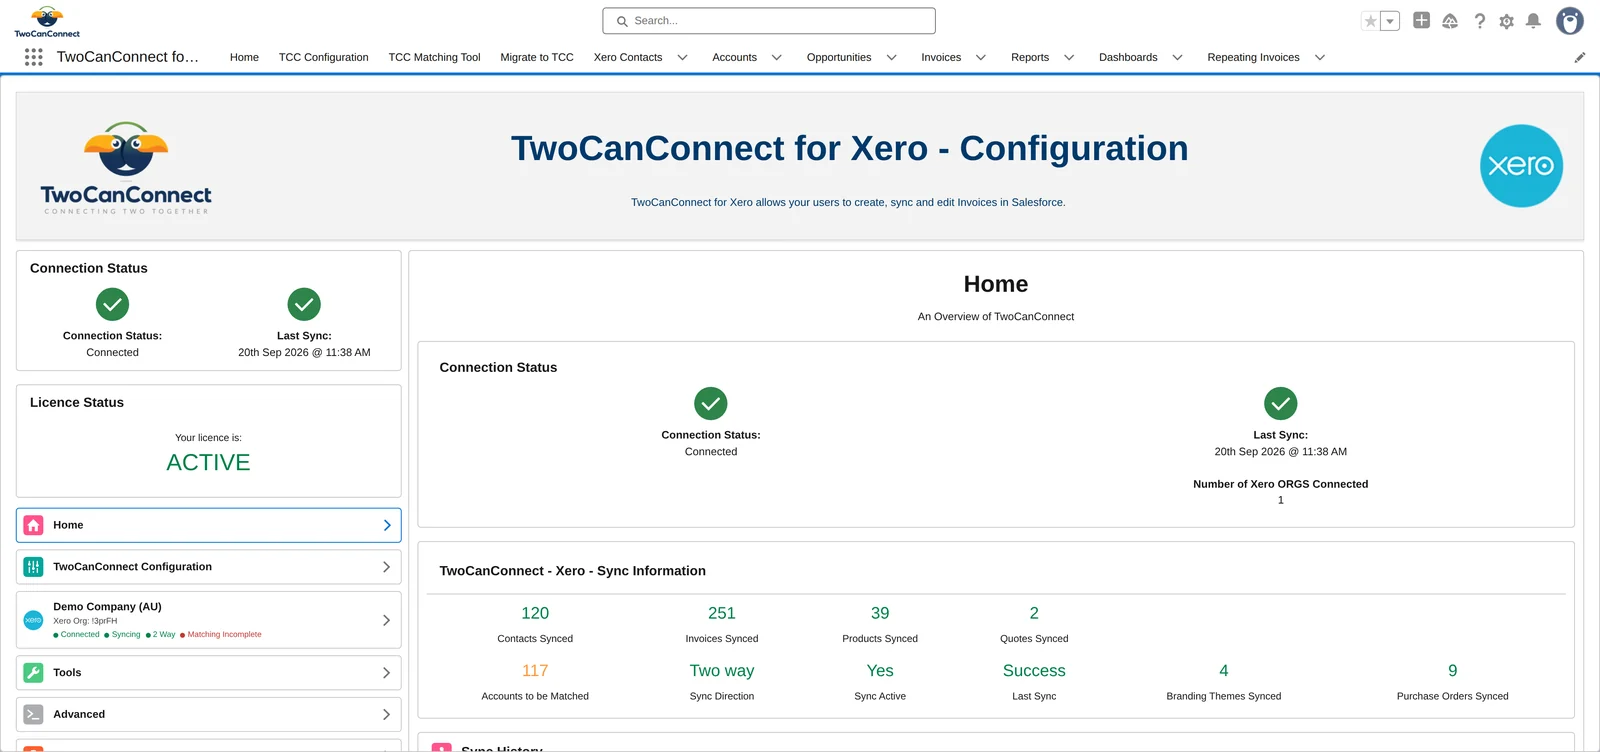Viewport: 1600px width, 752px height.
Task: Click the large TwoCanConnect toucan banner logo
Action: pos(126,168)
